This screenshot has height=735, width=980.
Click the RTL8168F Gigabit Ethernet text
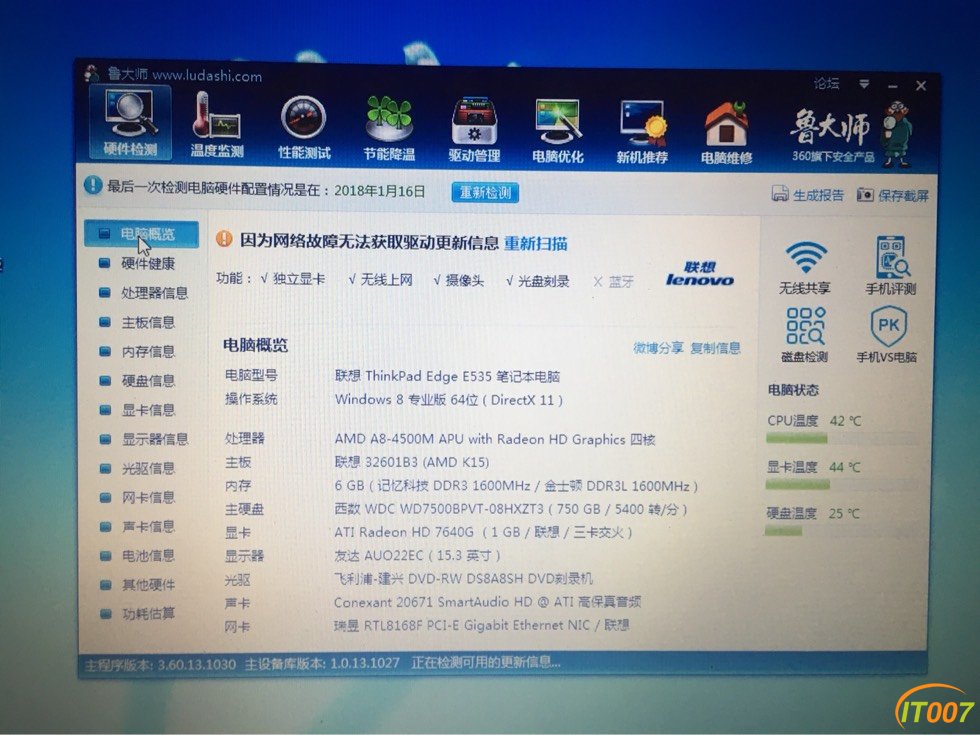click(481, 625)
